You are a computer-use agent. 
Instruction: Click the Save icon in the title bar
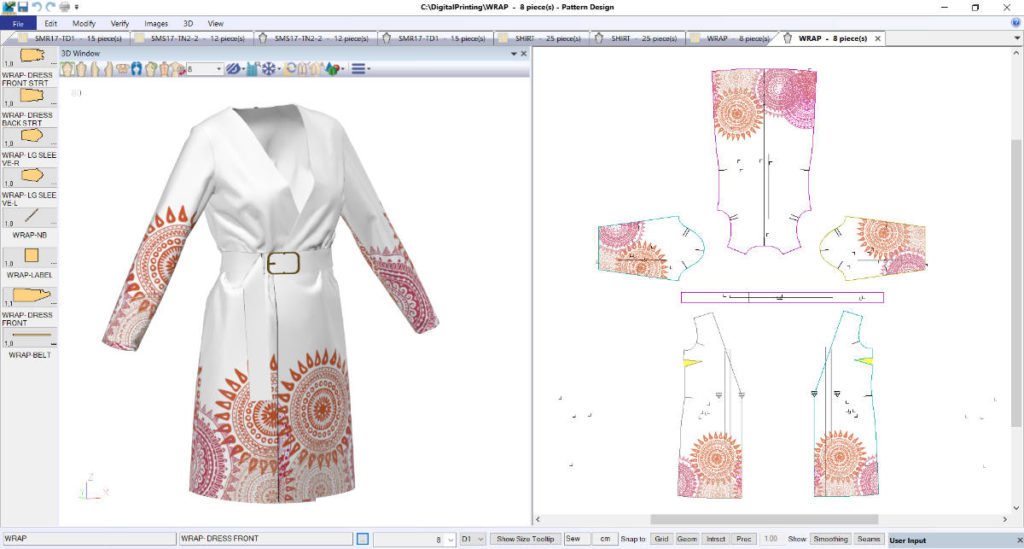coord(22,7)
